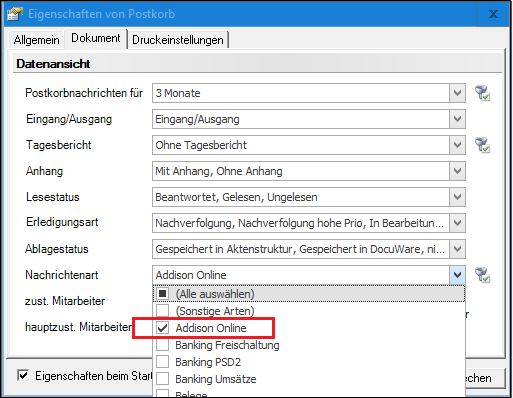The width and height of the screenshot is (513, 398).
Task: Click the Datenansicht section header
Action: pyautogui.click(x=257, y=64)
